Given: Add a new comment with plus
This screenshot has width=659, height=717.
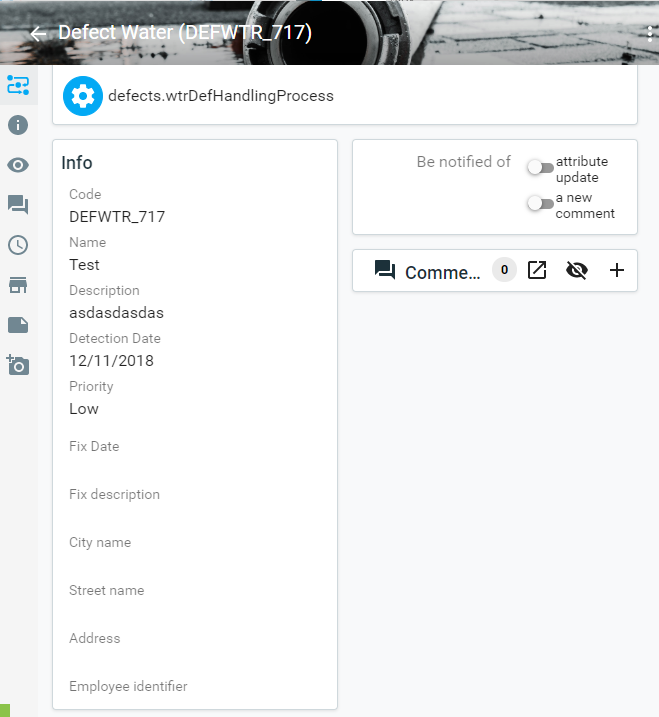Looking at the screenshot, I should pos(616,270).
